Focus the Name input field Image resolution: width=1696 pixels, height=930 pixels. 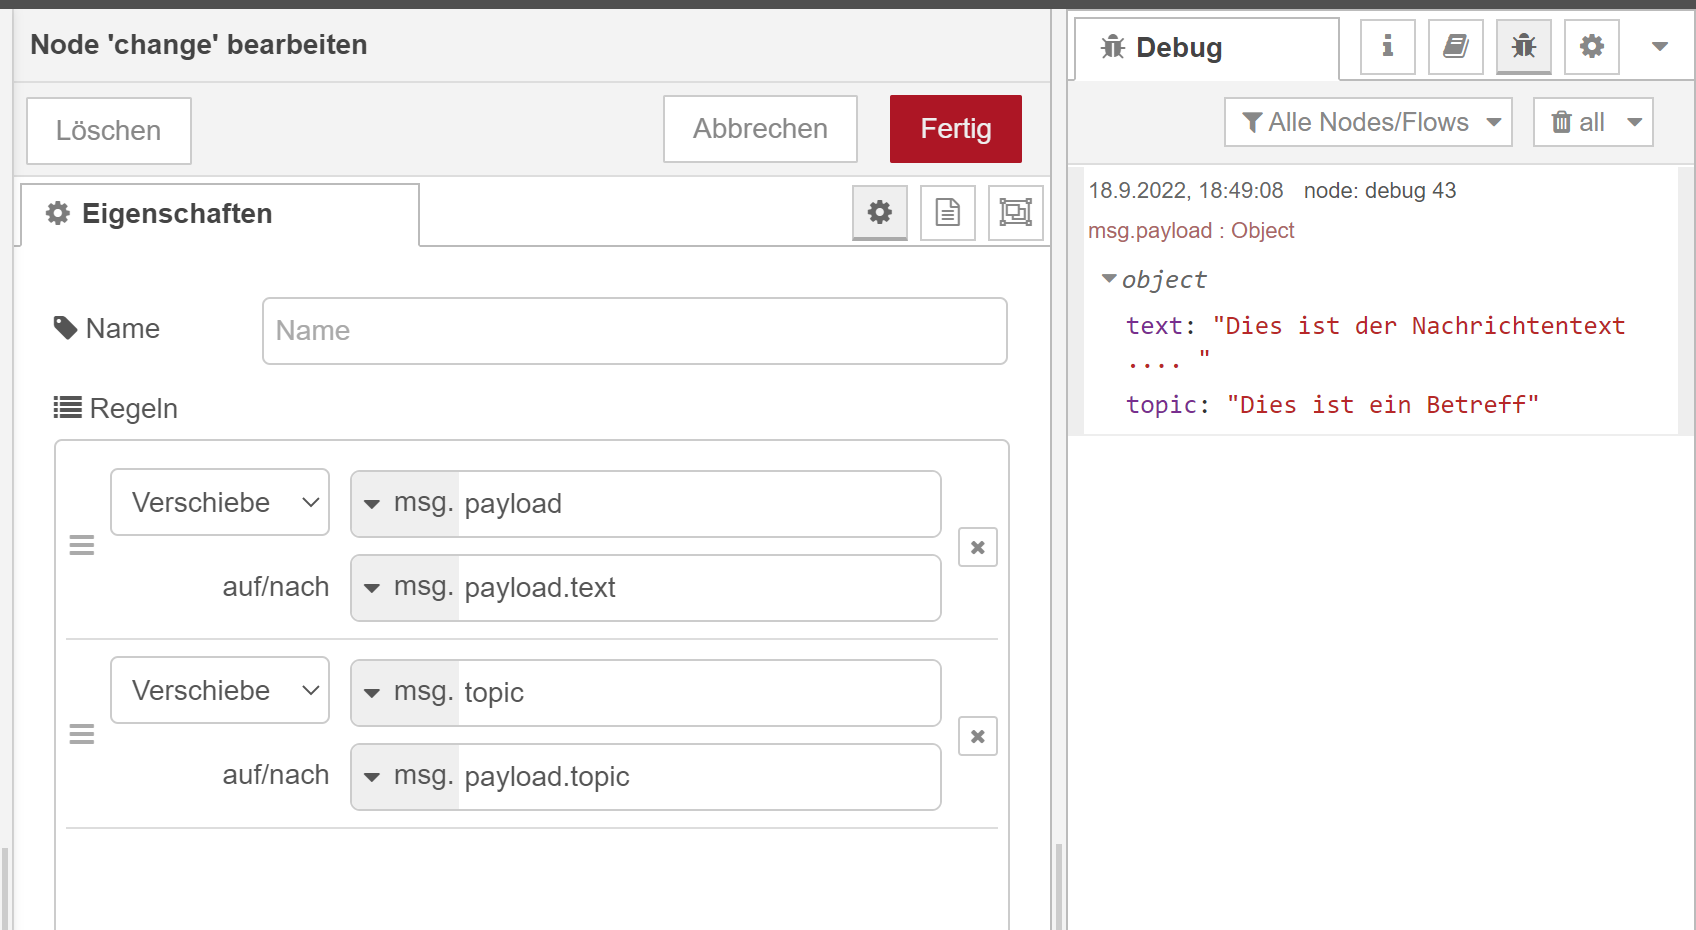tap(635, 331)
